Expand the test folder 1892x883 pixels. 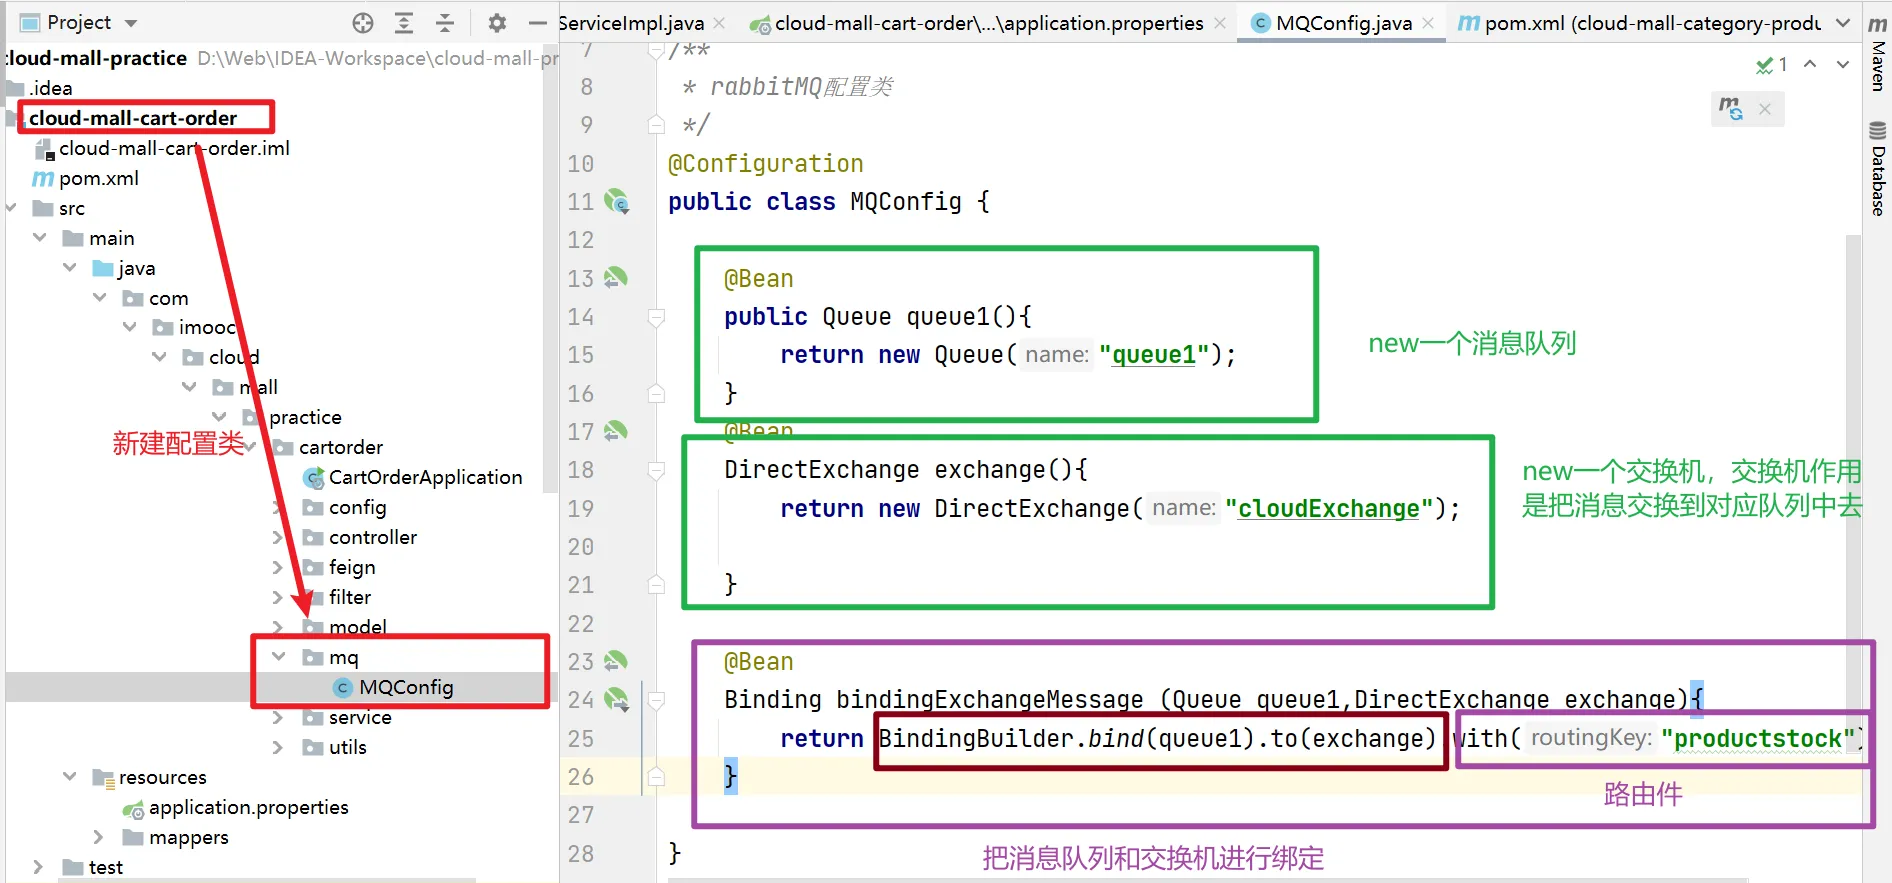[x=38, y=867]
